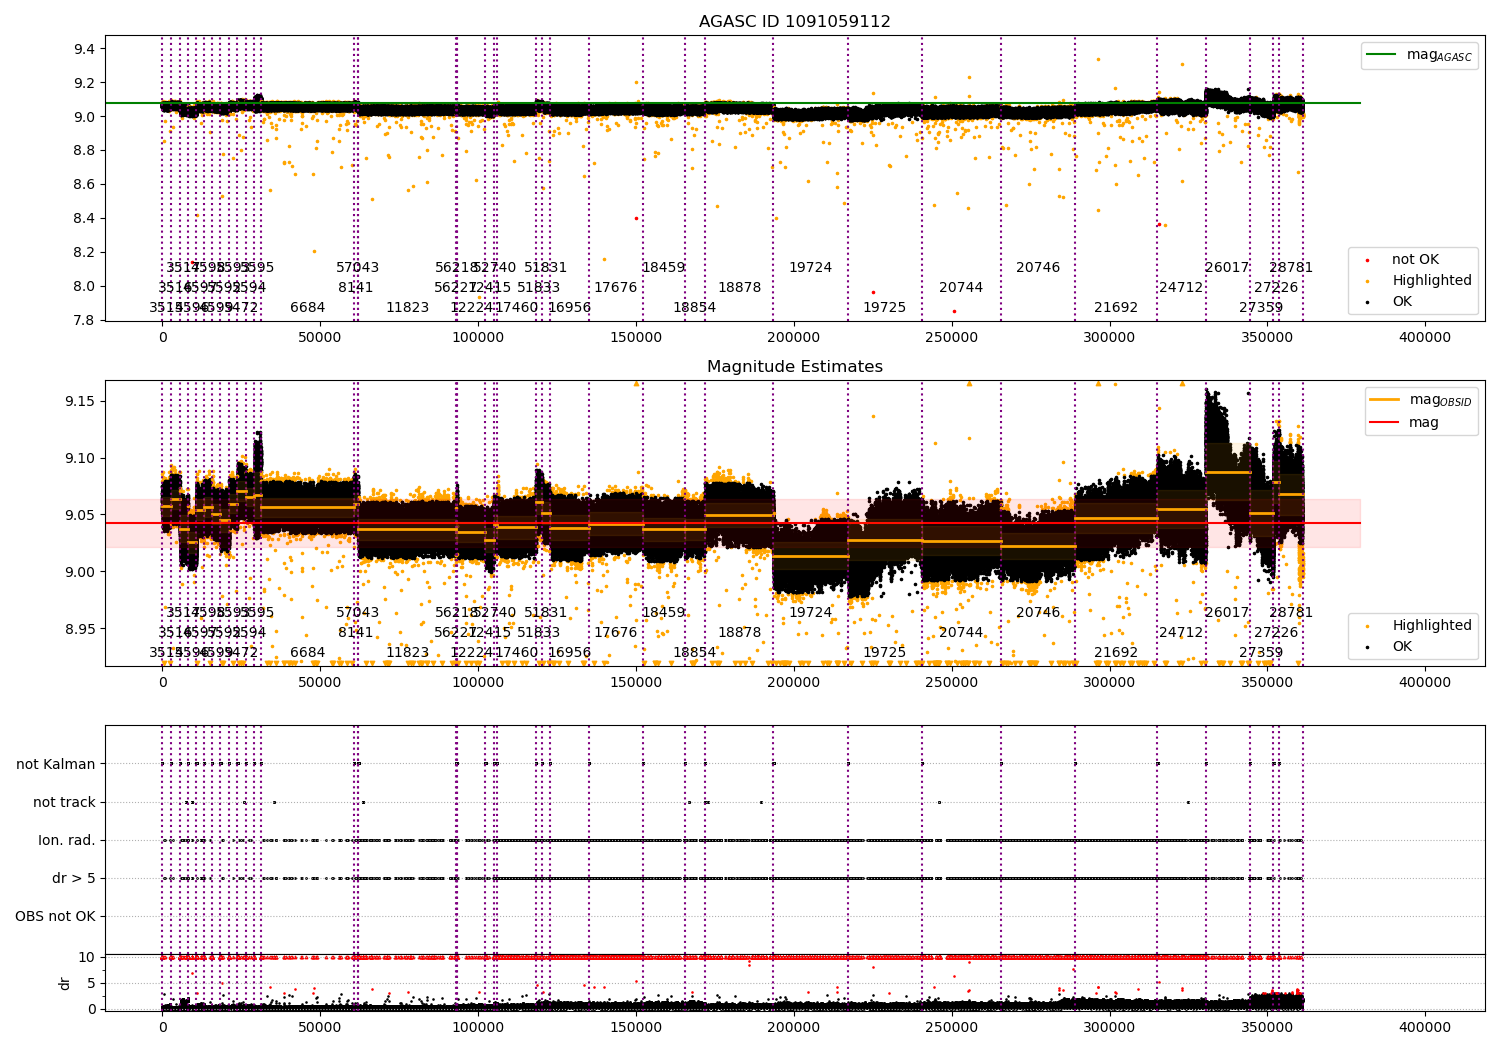Click the green mag AGASC legend entry
Viewport: 1500px width, 1050px height.
coord(1418,55)
